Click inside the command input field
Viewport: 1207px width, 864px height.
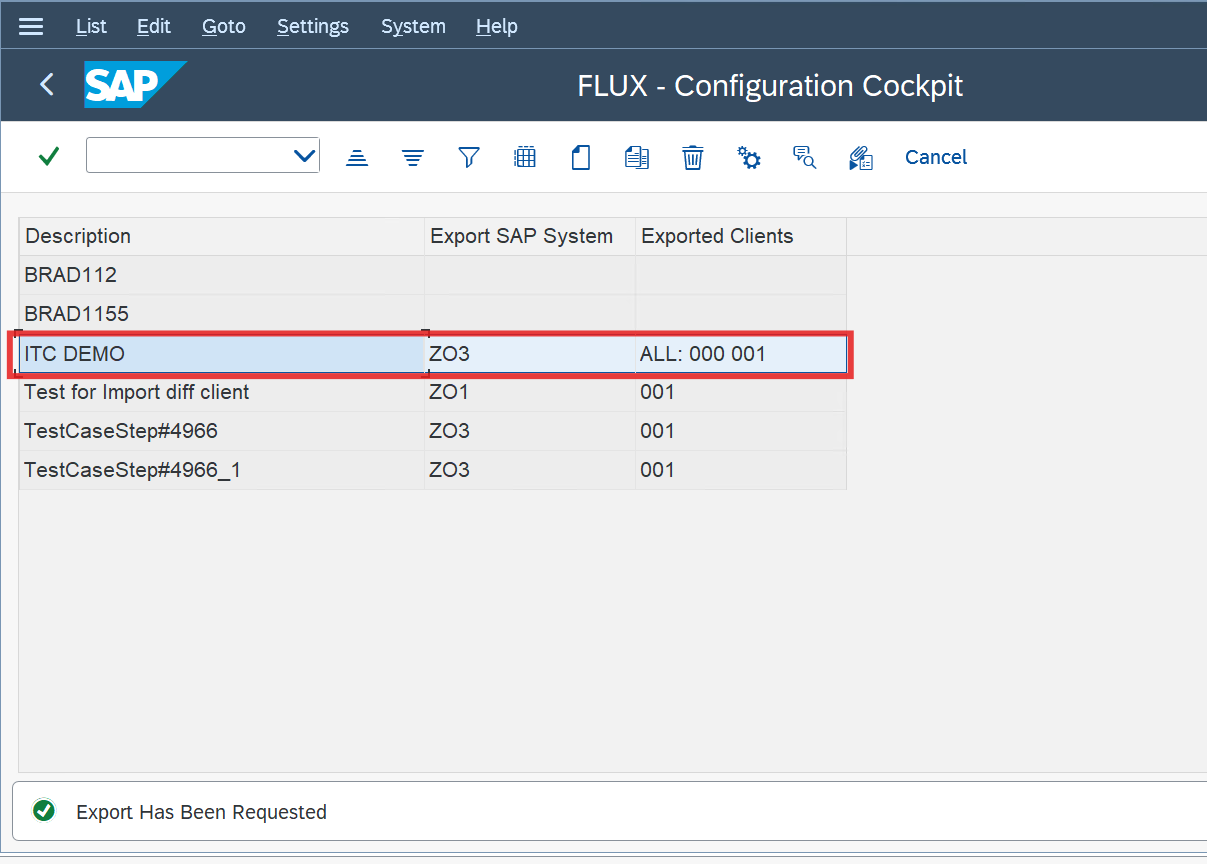[188, 156]
